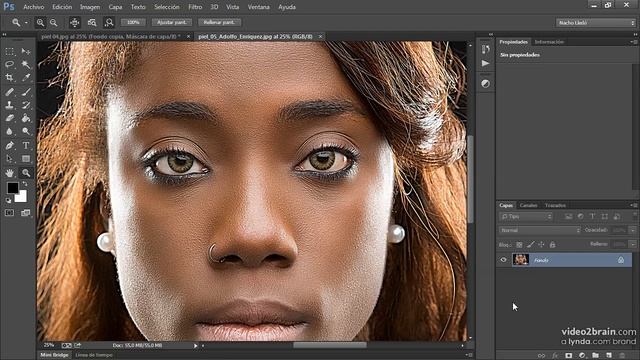
Task: Open the layer filter Tipo dropdown
Action: 526,216
